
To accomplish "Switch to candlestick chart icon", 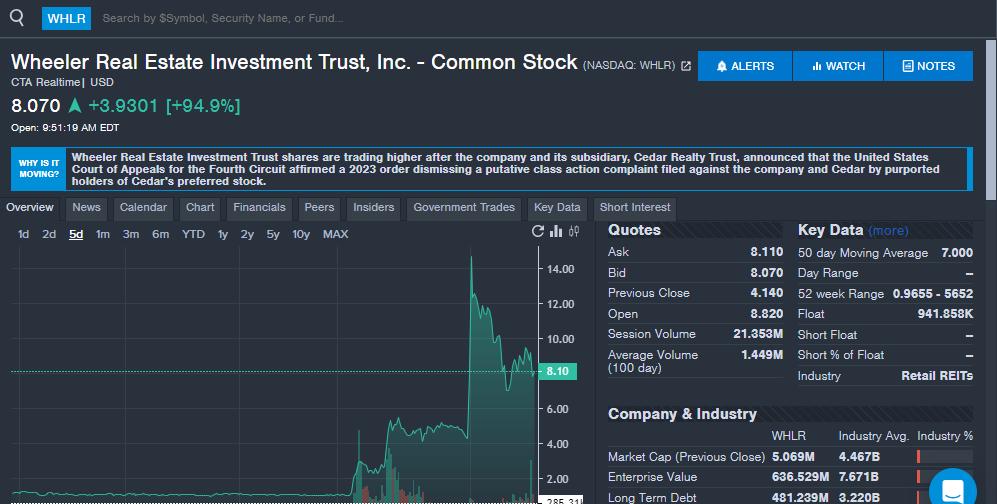I will (574, 231).
